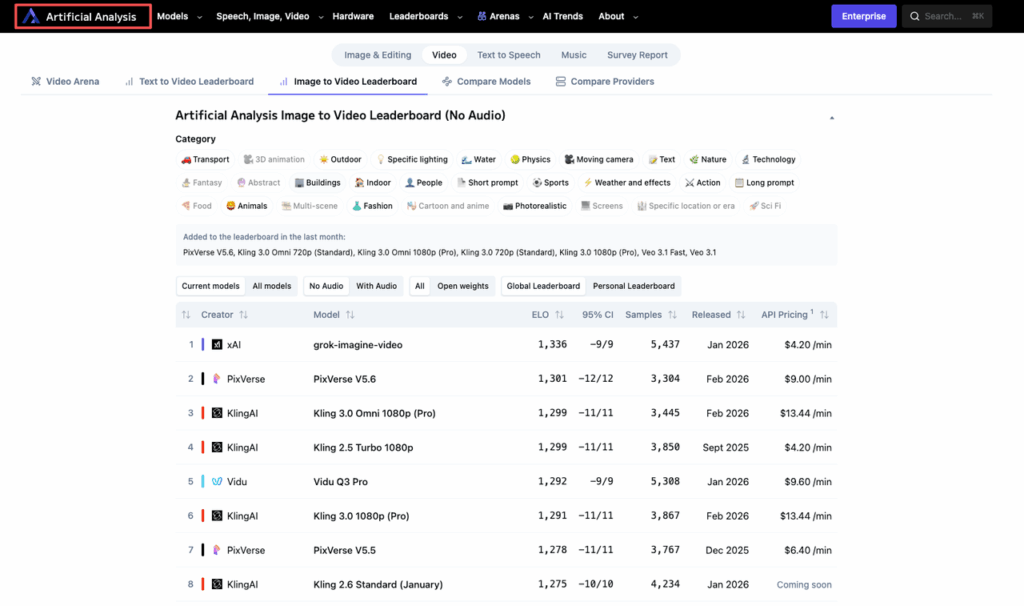
Task: Click PixVerse logo in PixVerse V5.6 row
Action: 217,379
